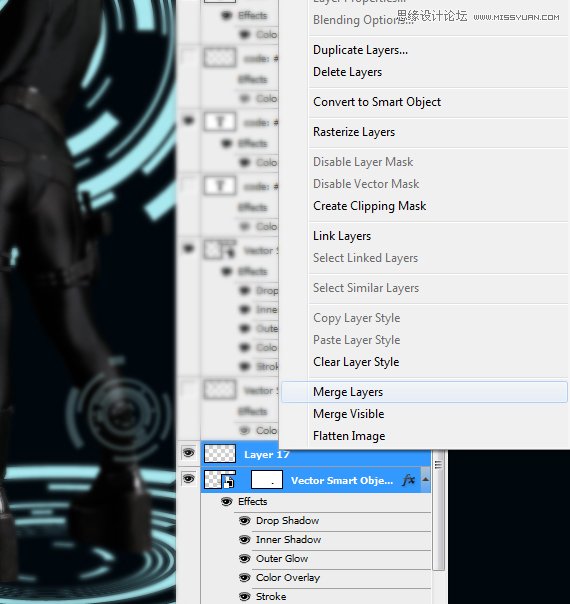Image resolution: width=570 pixels, height=604 pixels.
Task: Choose Clear Layer Style
Action: (356, 362)
